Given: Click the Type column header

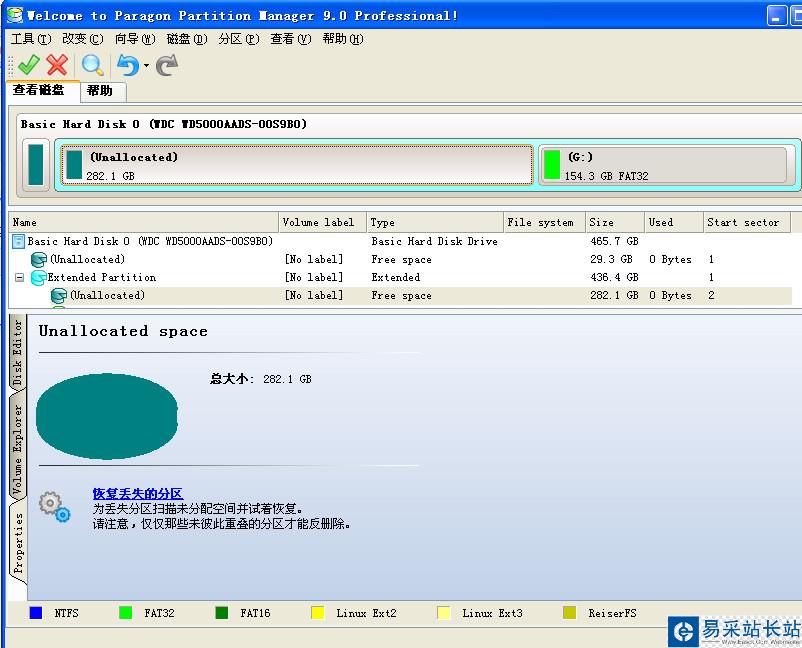Looking at the screenshot, I should point(435,222).
